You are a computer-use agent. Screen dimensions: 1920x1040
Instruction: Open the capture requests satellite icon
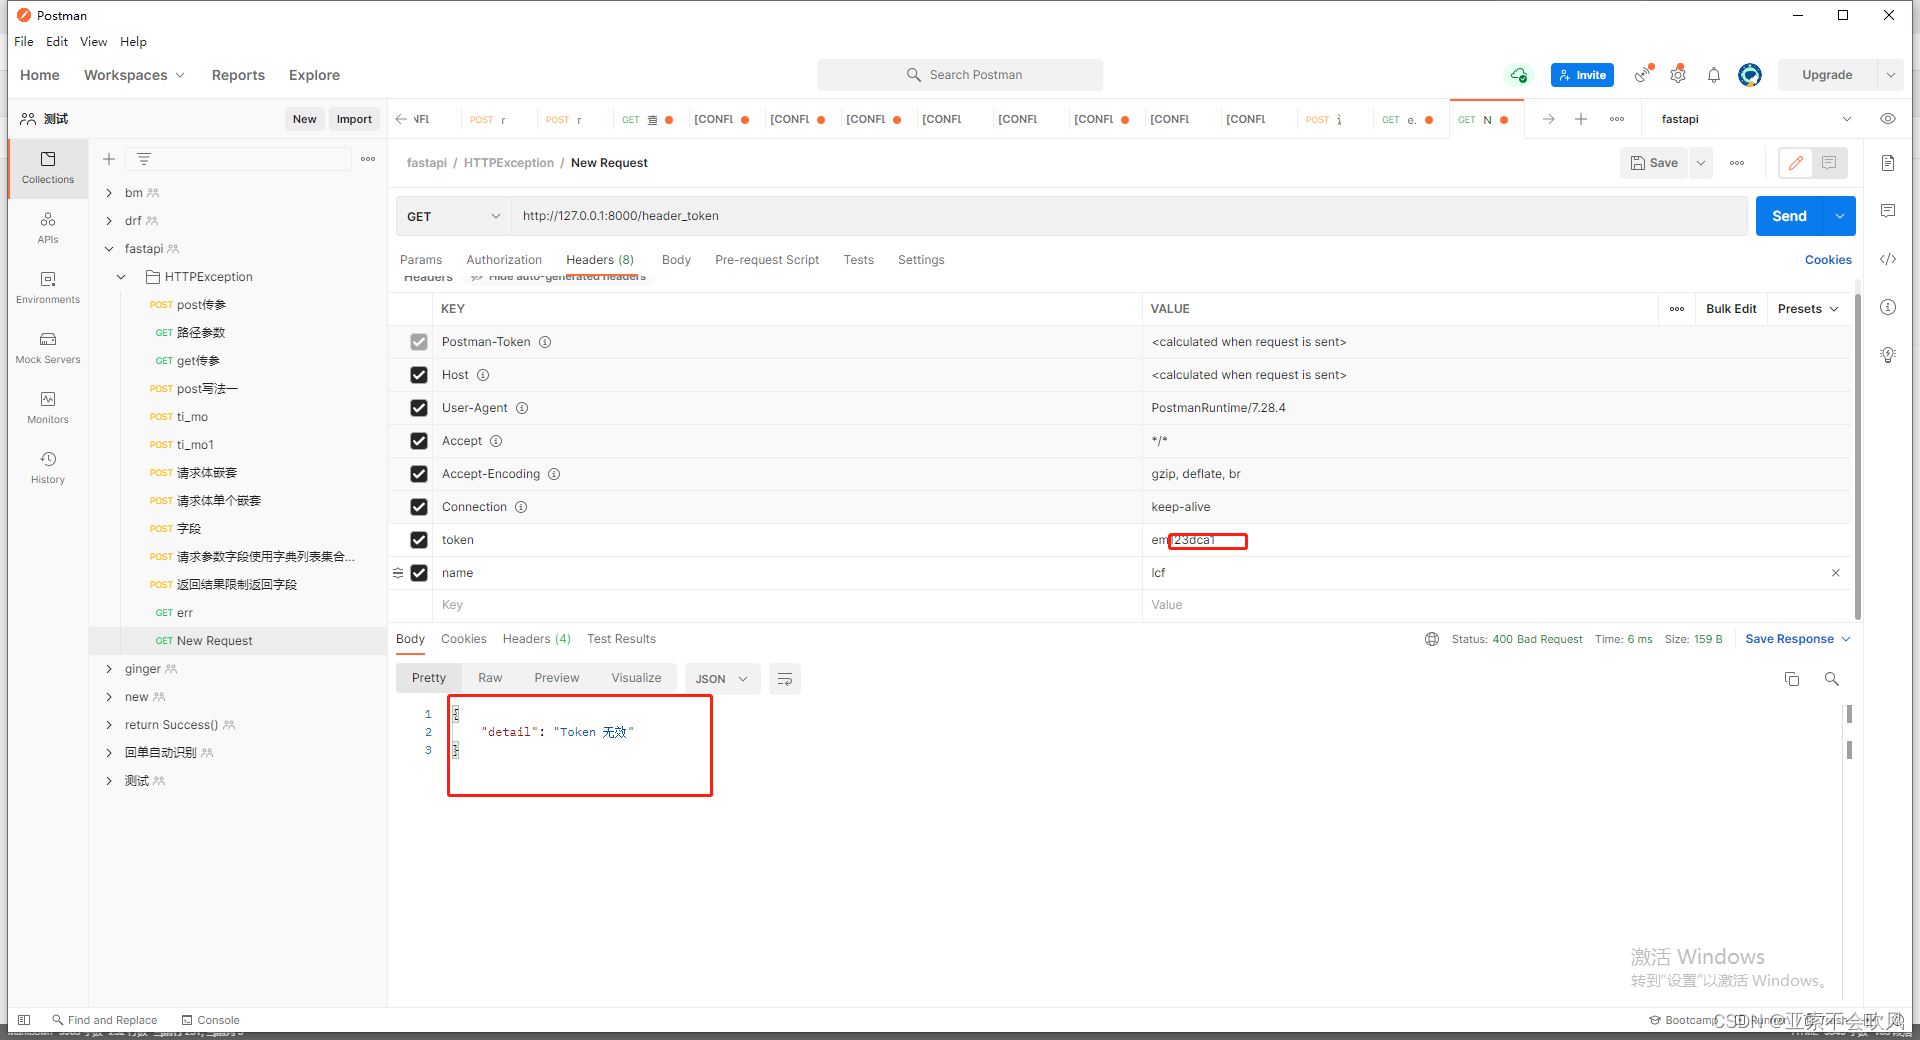pyautogui.click(x=1643, y=75)
